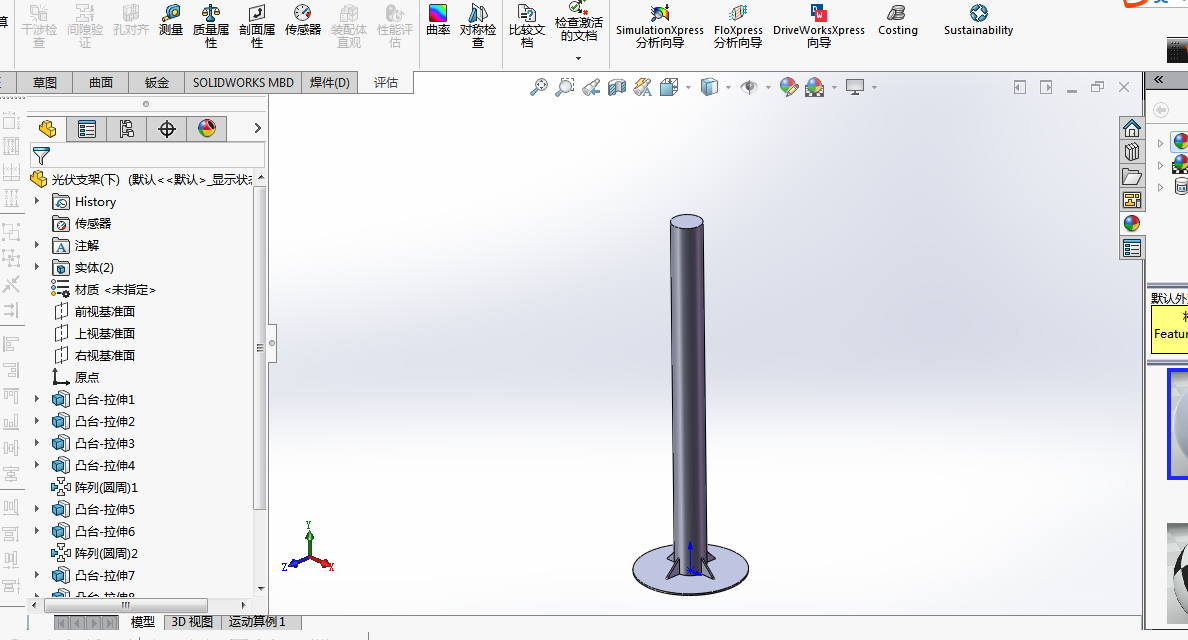
Task: Open the Appearances pane icon
Action: pos(1132,223)
